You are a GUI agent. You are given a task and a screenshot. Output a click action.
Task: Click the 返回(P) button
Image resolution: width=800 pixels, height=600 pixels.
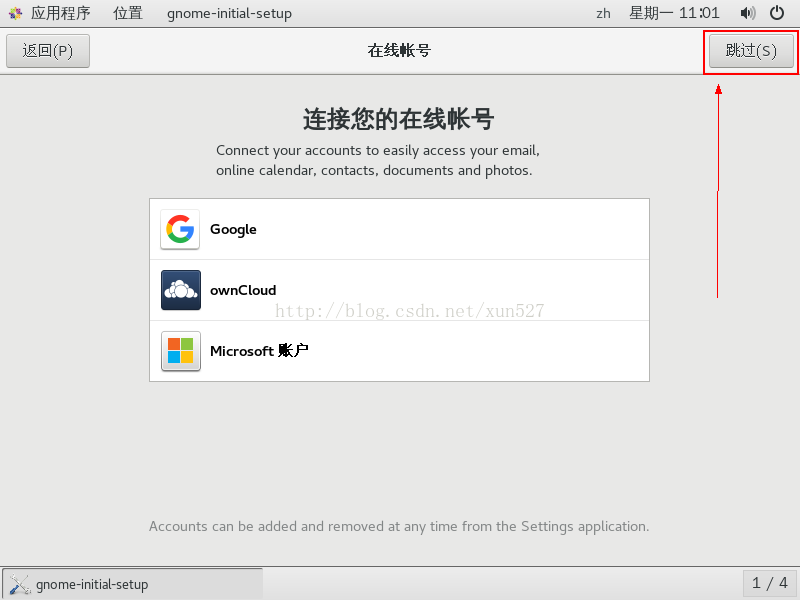(x=48, y=51)
